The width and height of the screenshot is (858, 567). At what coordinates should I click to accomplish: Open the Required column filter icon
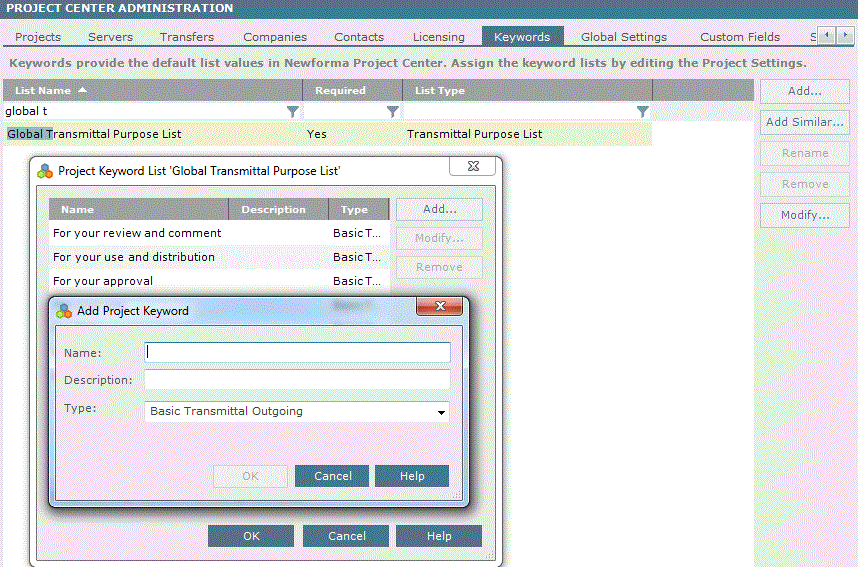(392, 112)
